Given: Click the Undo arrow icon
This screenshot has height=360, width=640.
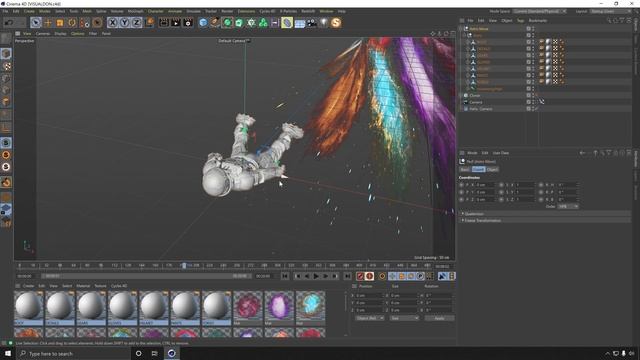Looking at the screenshot, I should pyautogui.click(x=9, y=22).
